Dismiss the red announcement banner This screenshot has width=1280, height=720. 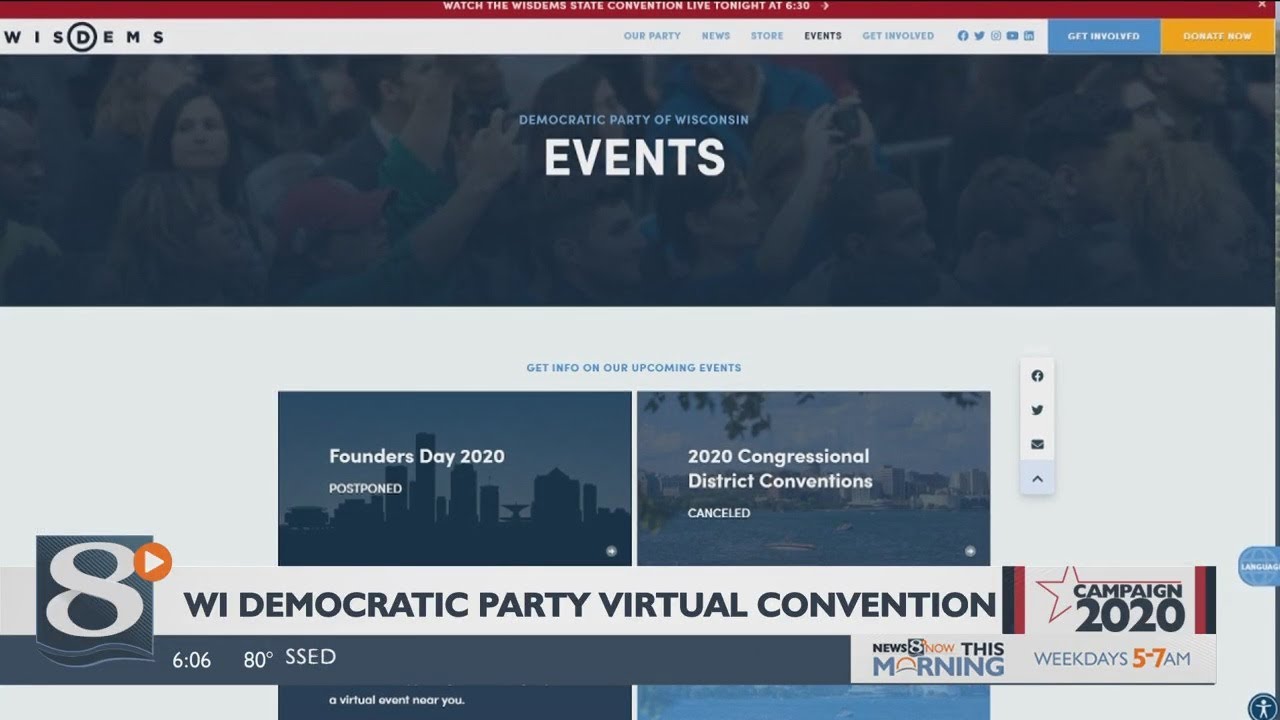pyautogui.click(x=1262, y=5)
